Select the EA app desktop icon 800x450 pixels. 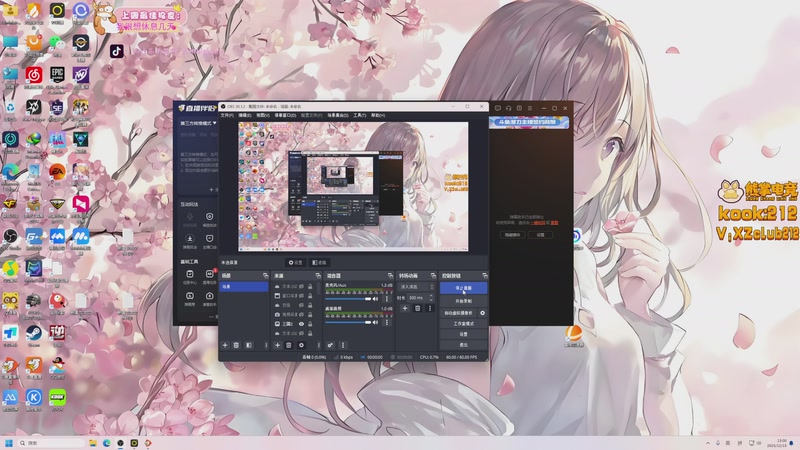(57, 172)
